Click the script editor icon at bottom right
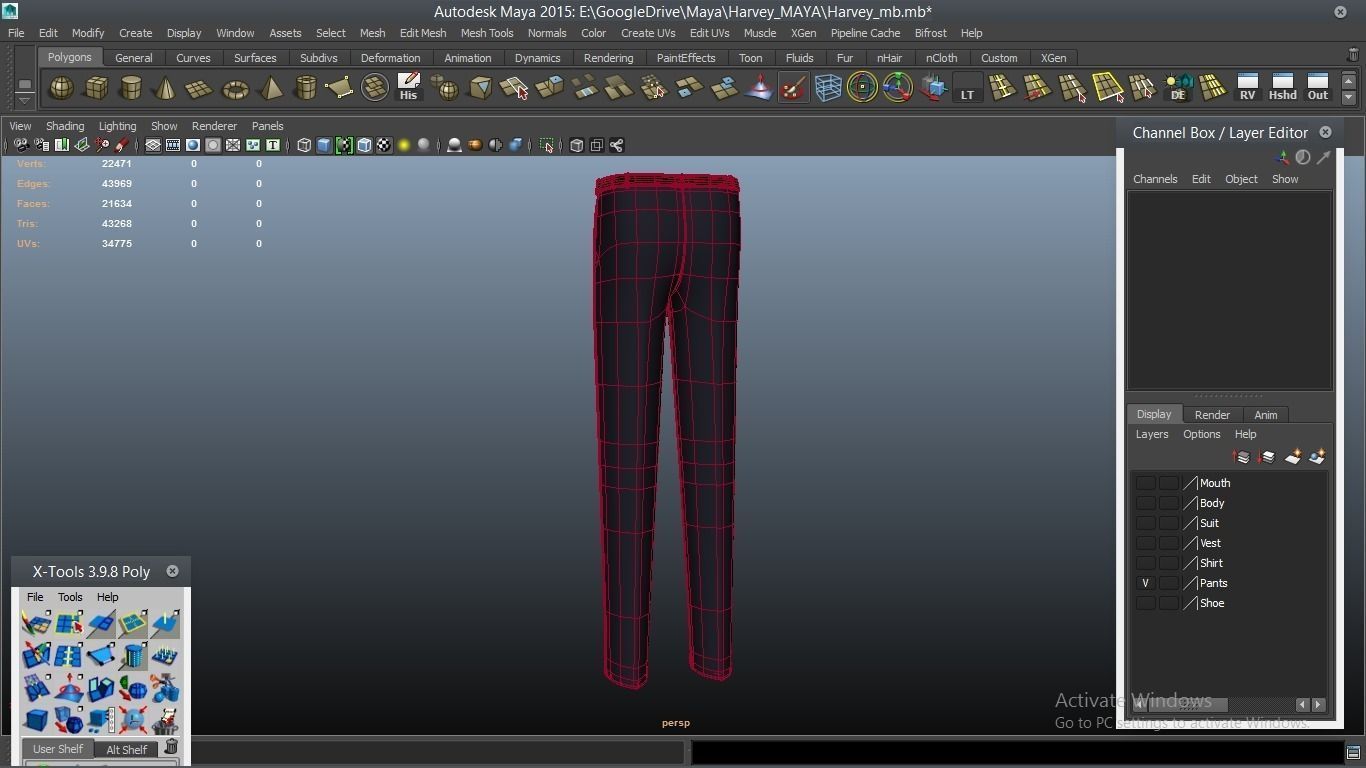 click(x=1353, y=752)
